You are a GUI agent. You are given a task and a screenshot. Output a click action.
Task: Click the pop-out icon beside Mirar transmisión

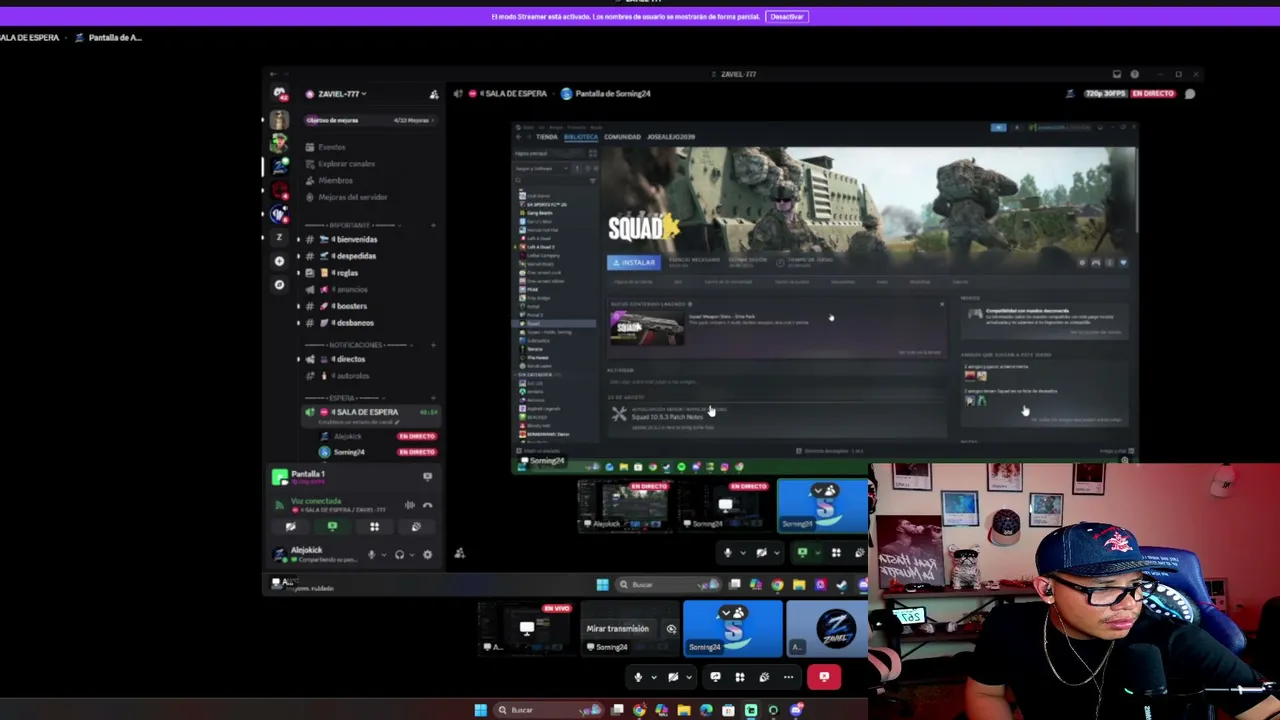[x=671, y=629]
